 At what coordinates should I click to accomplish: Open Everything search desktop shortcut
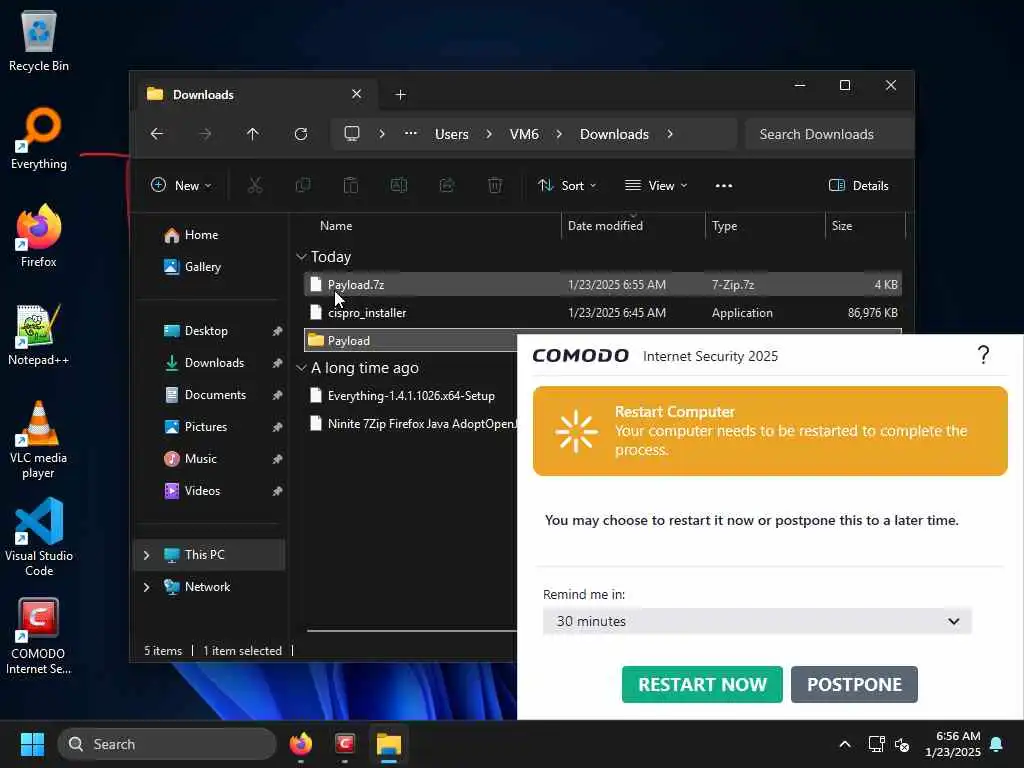(39, 138)
